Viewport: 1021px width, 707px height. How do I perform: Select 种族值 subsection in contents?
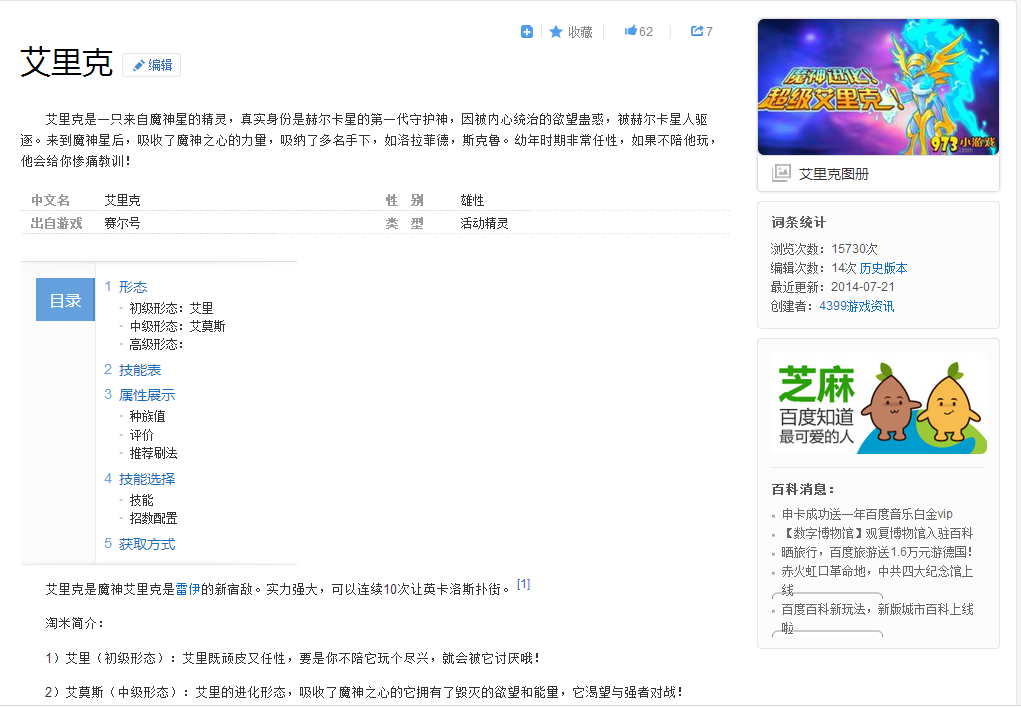click(x=147, y=416)
